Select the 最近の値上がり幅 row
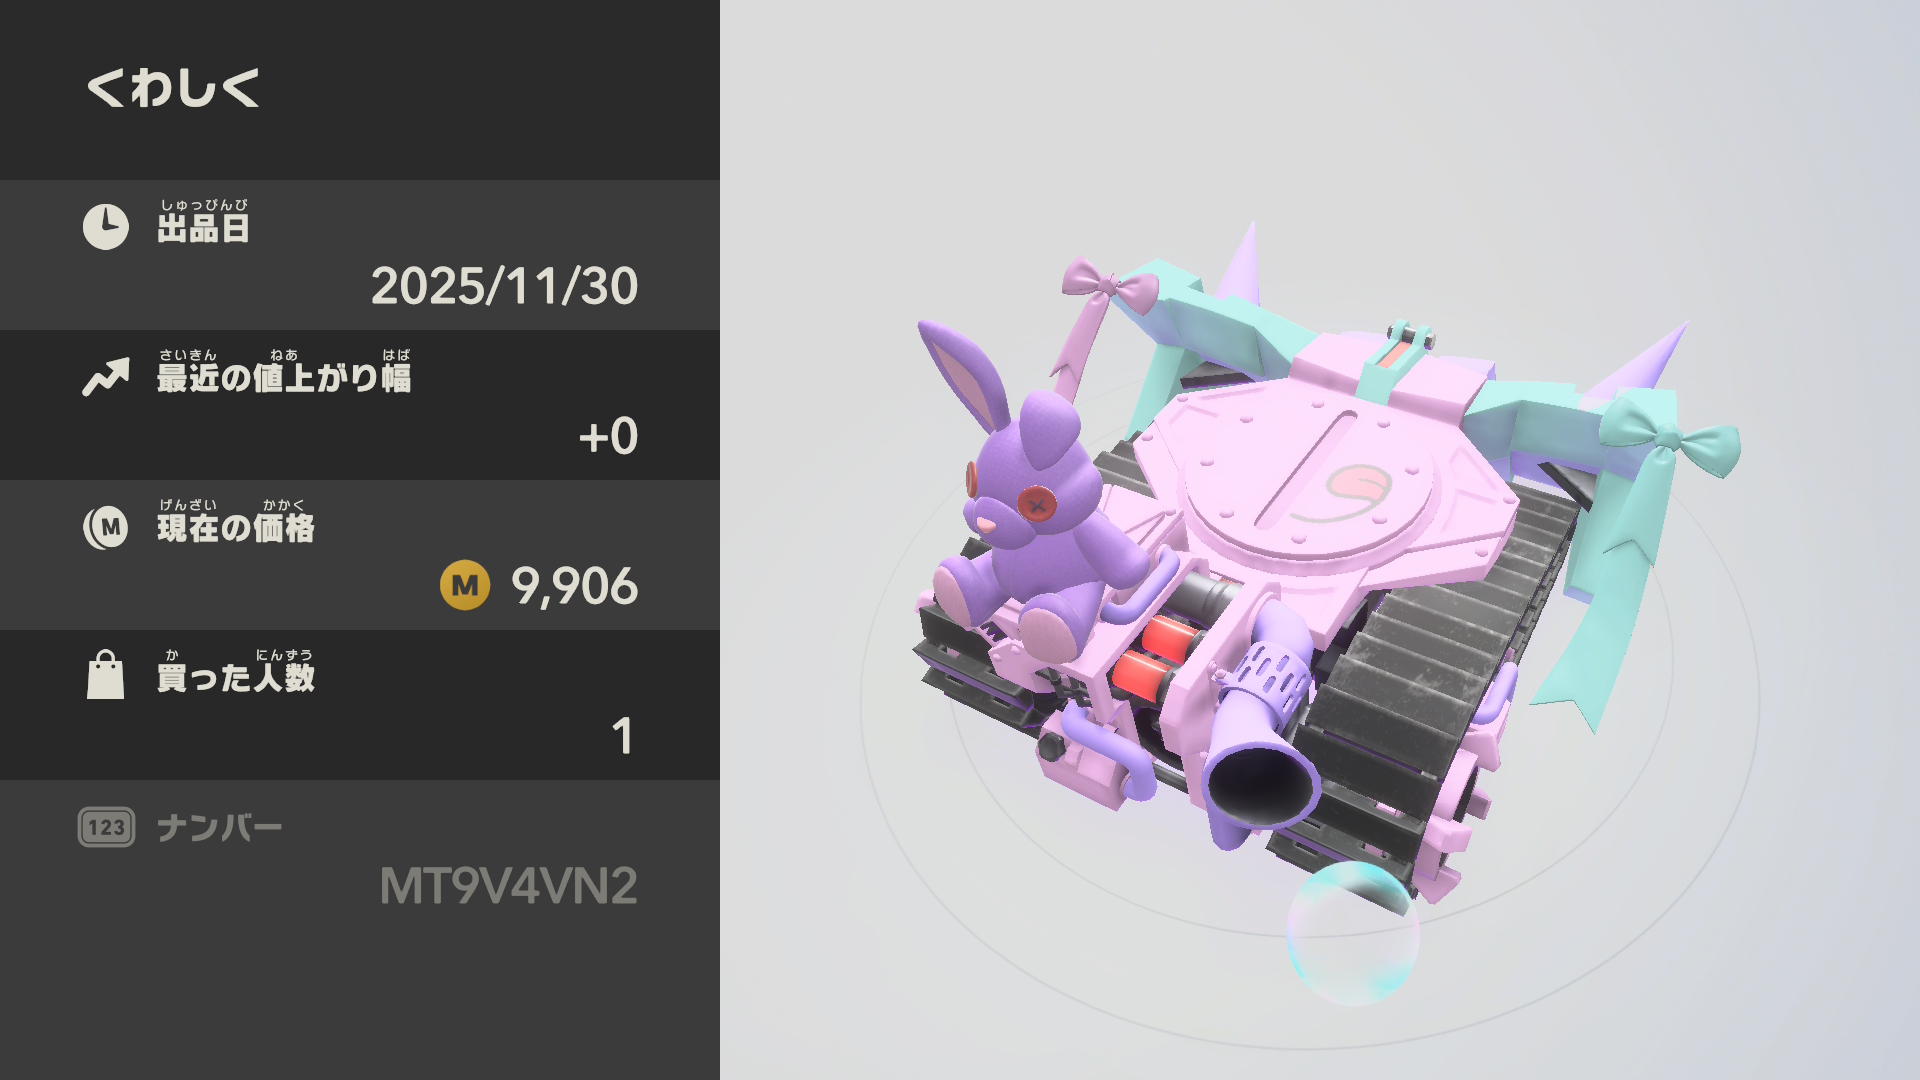 click(x=360, y=405)
